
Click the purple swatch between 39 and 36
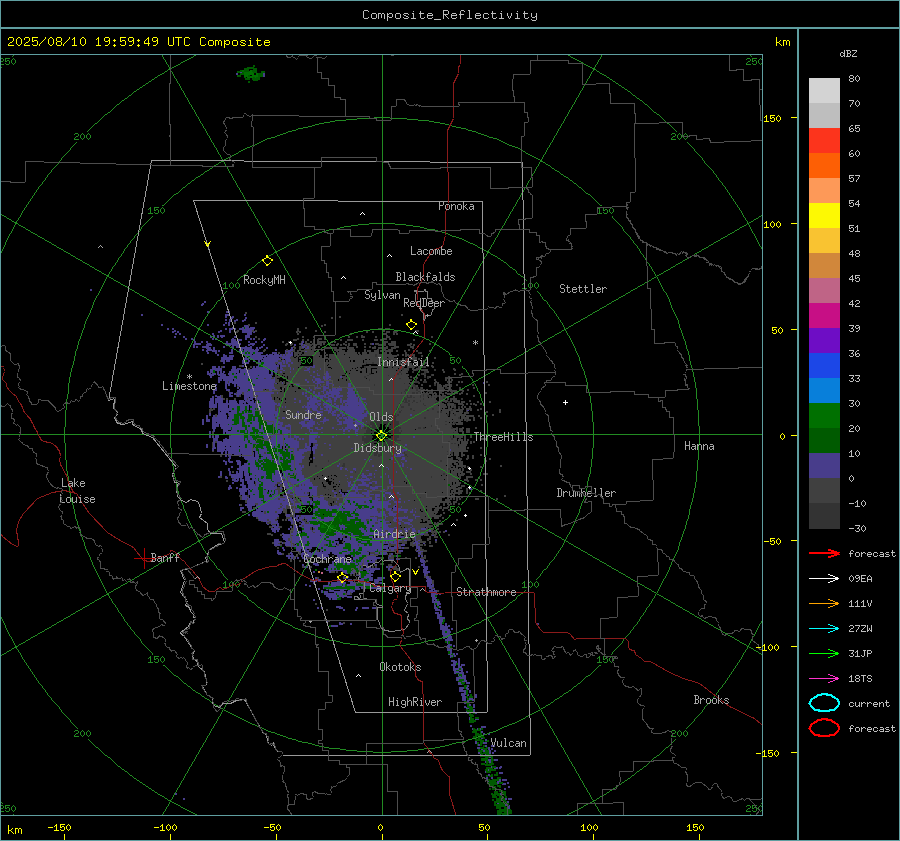tap(824, 341)
